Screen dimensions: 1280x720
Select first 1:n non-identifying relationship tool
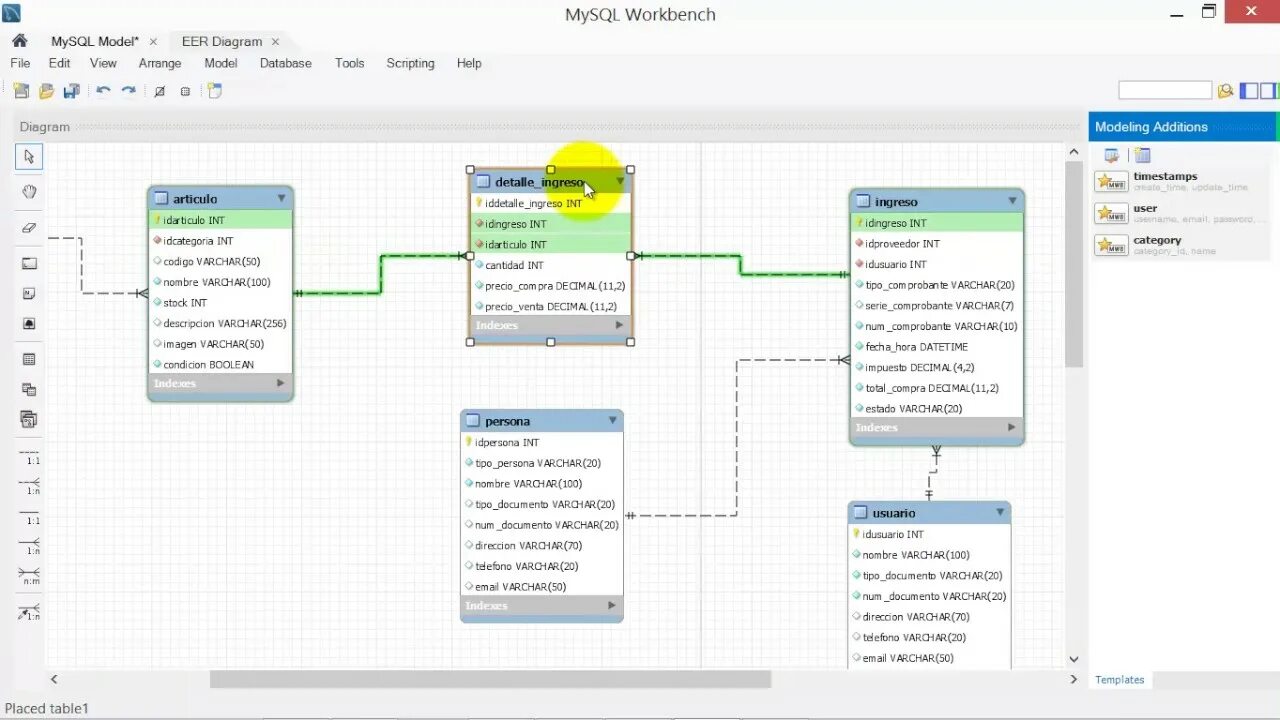click(x=30, y=486)
